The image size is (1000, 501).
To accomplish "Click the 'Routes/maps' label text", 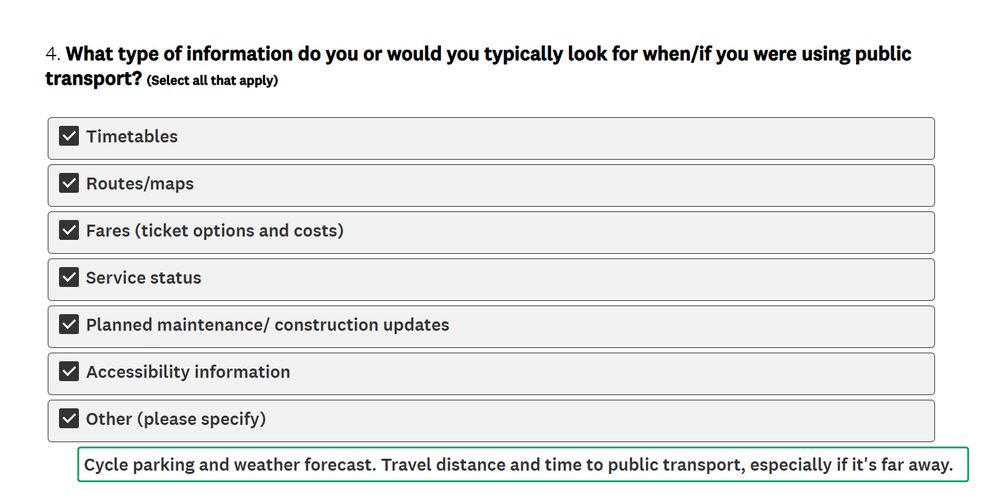I will (140, 184).
